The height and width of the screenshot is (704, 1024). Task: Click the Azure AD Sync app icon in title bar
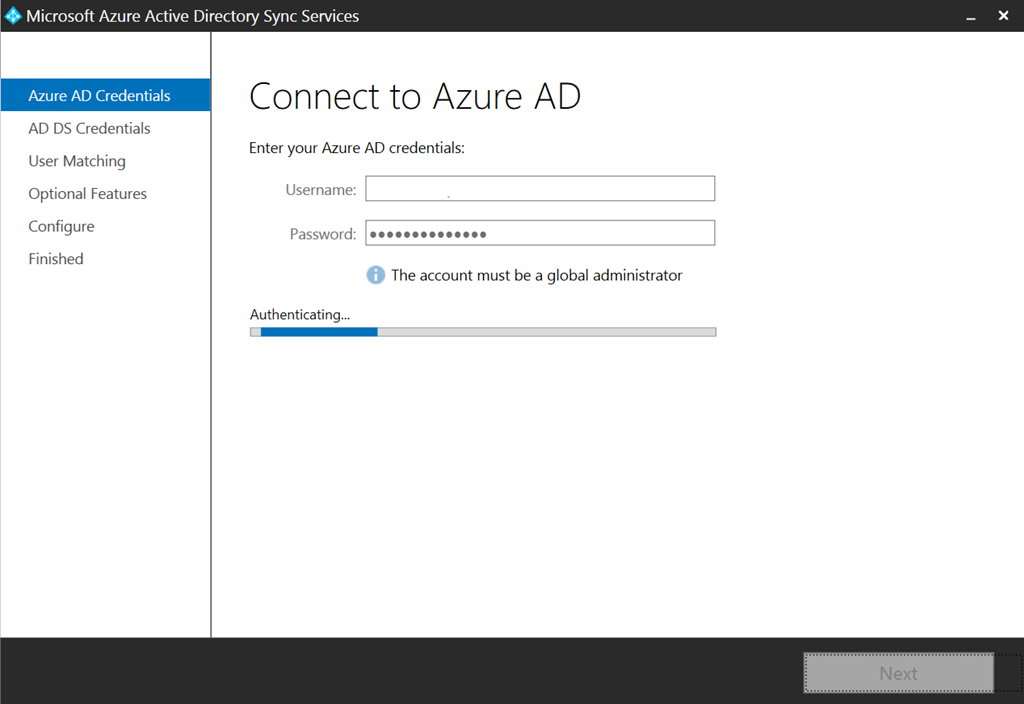[x=13, y=16]
